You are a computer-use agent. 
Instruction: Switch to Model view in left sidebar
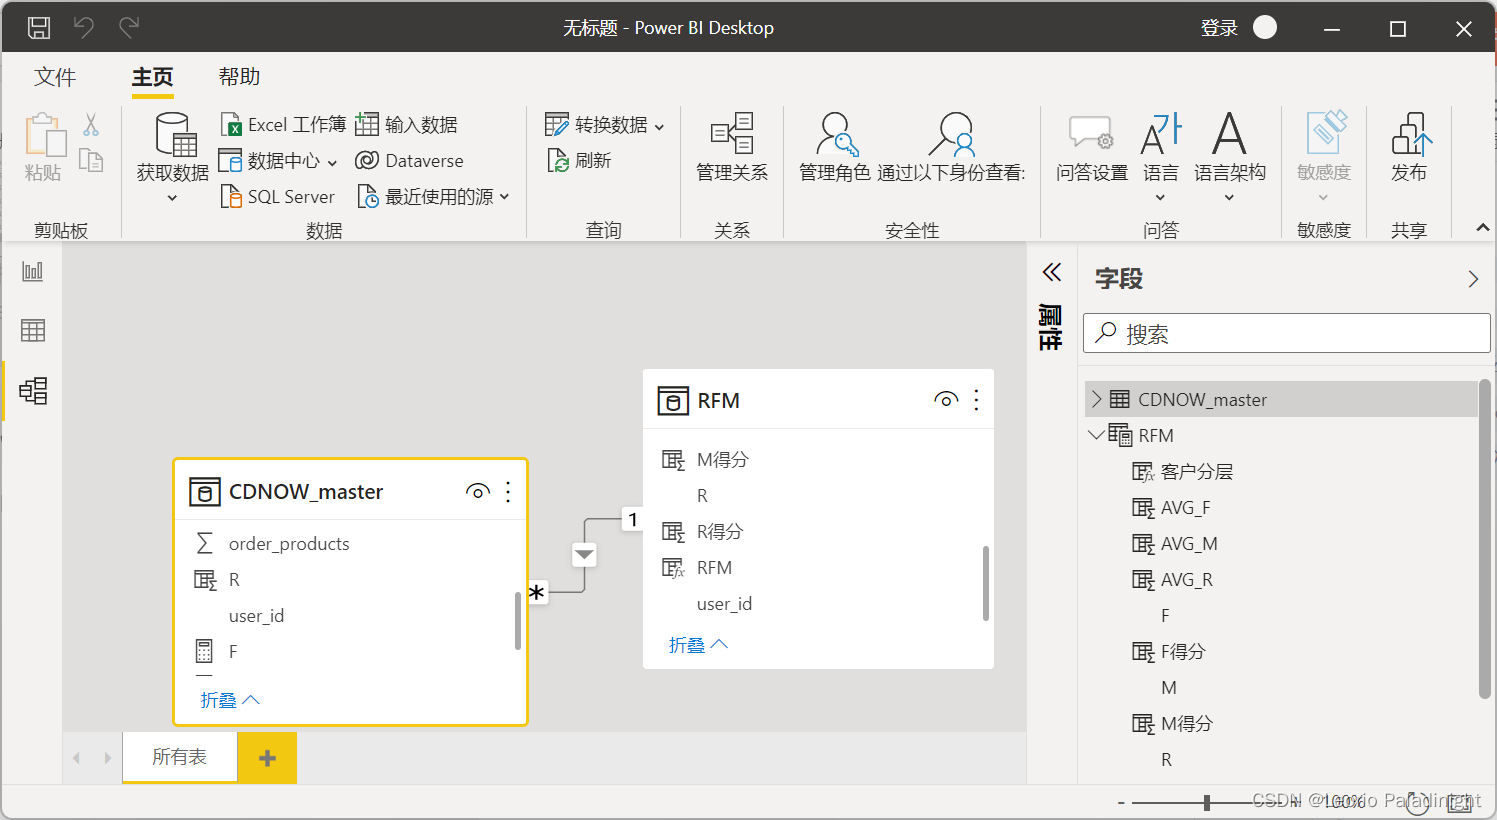(33, 390)
